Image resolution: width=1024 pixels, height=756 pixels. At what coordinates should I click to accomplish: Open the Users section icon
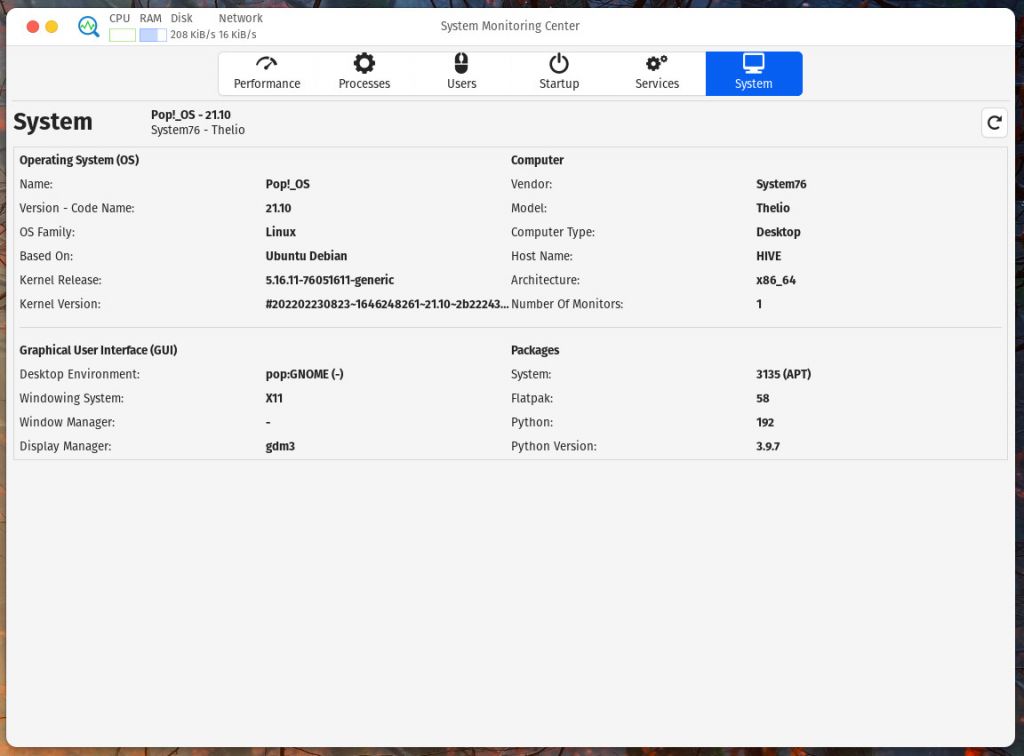[x=461, y=62]
